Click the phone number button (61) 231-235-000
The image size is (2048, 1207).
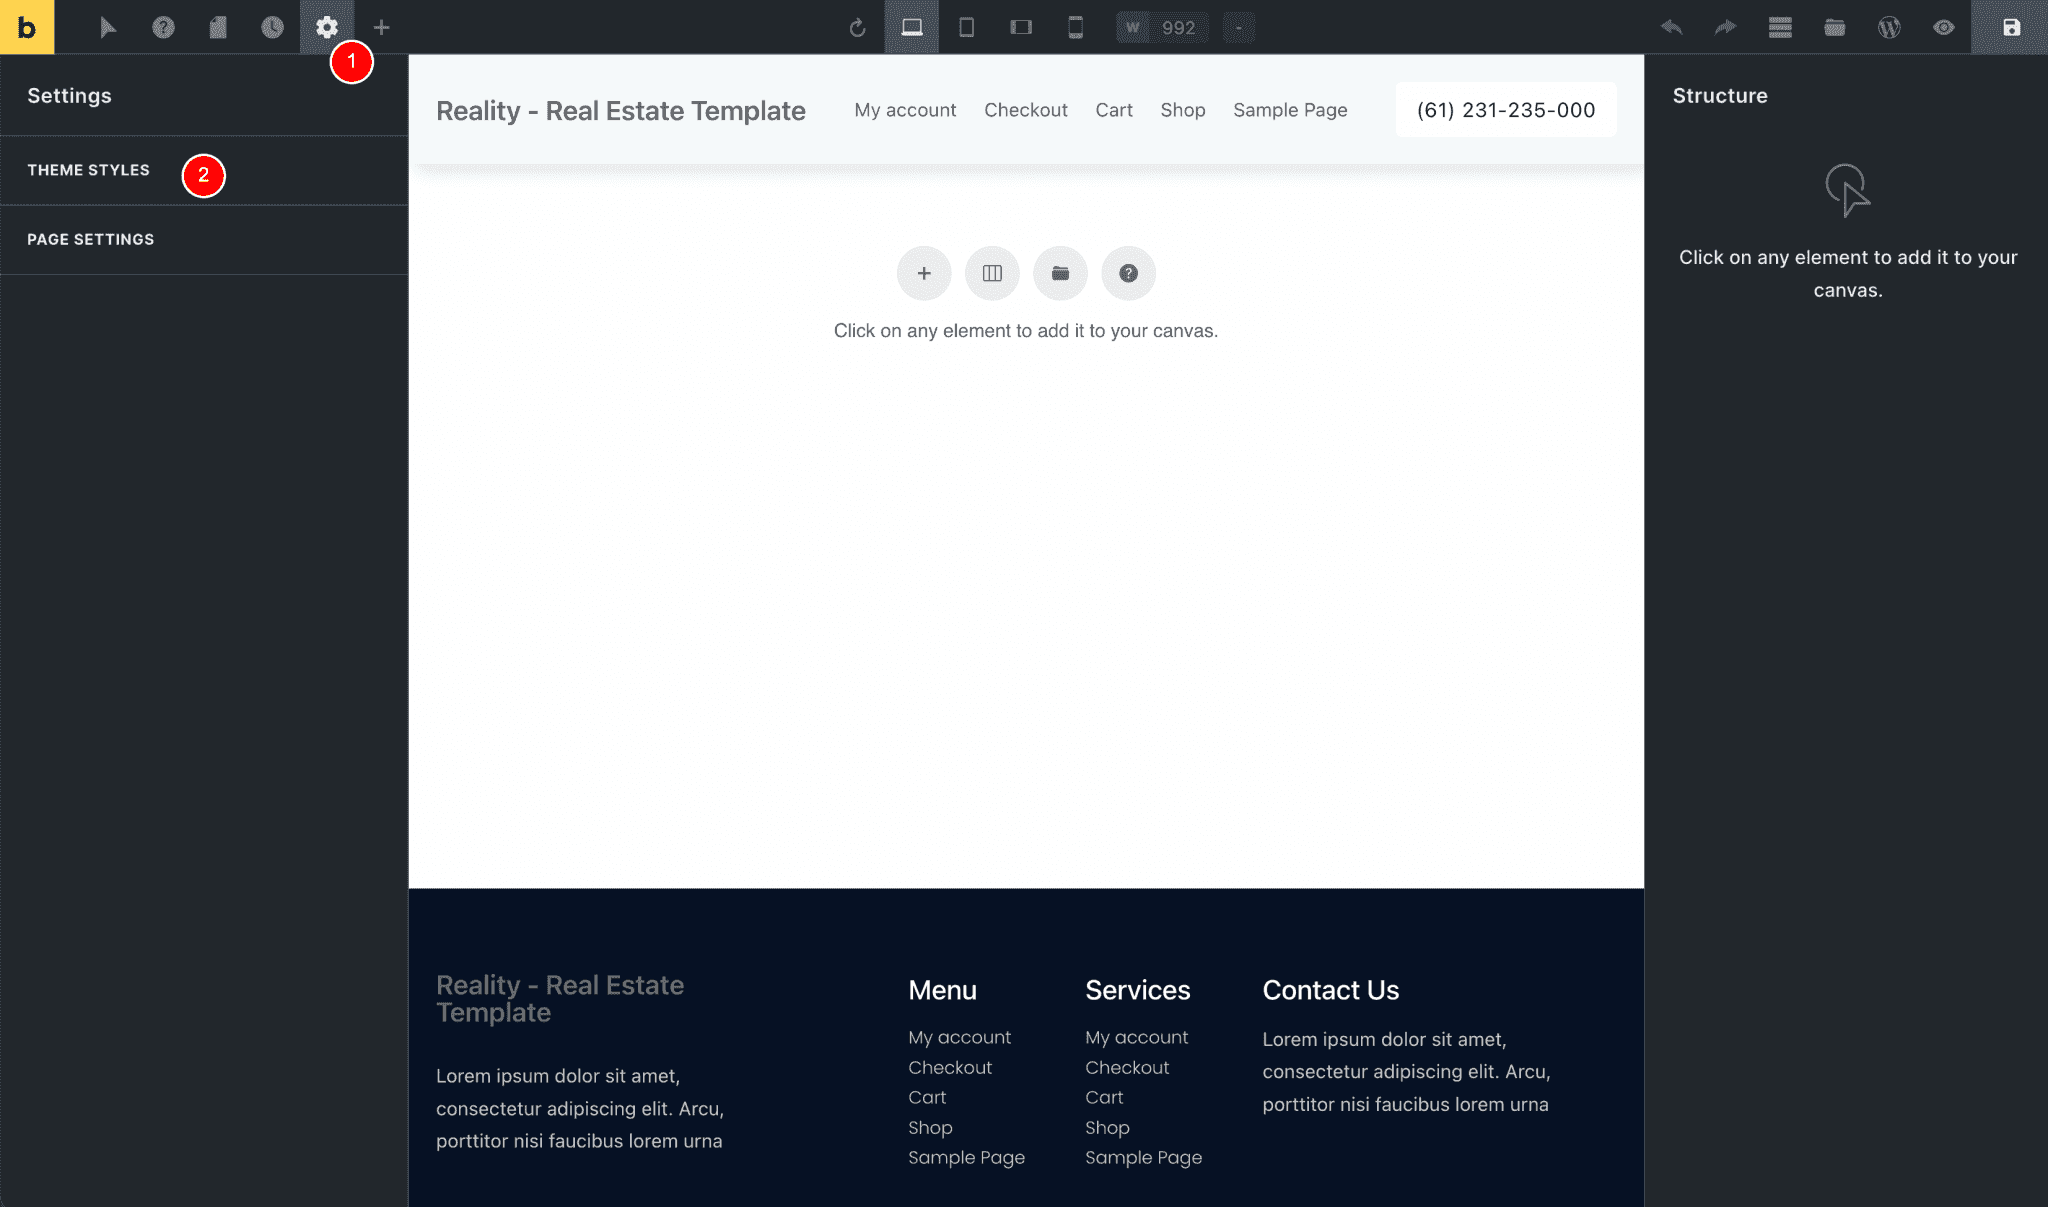(1505, 110)
